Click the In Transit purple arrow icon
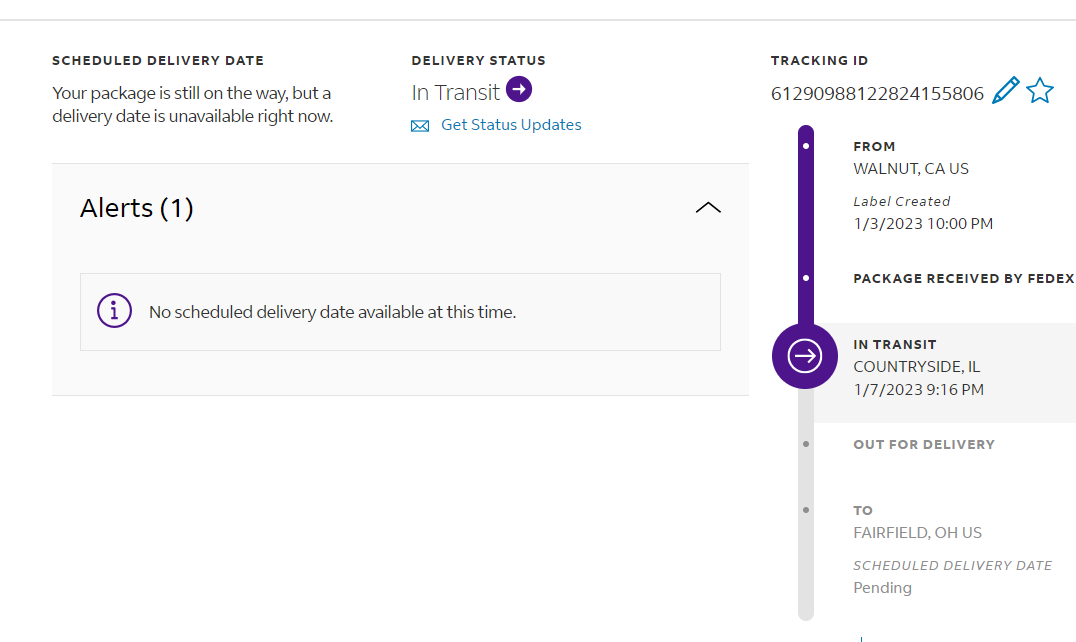This screenshot has height=642, width=1076. (x=519, y=90)
